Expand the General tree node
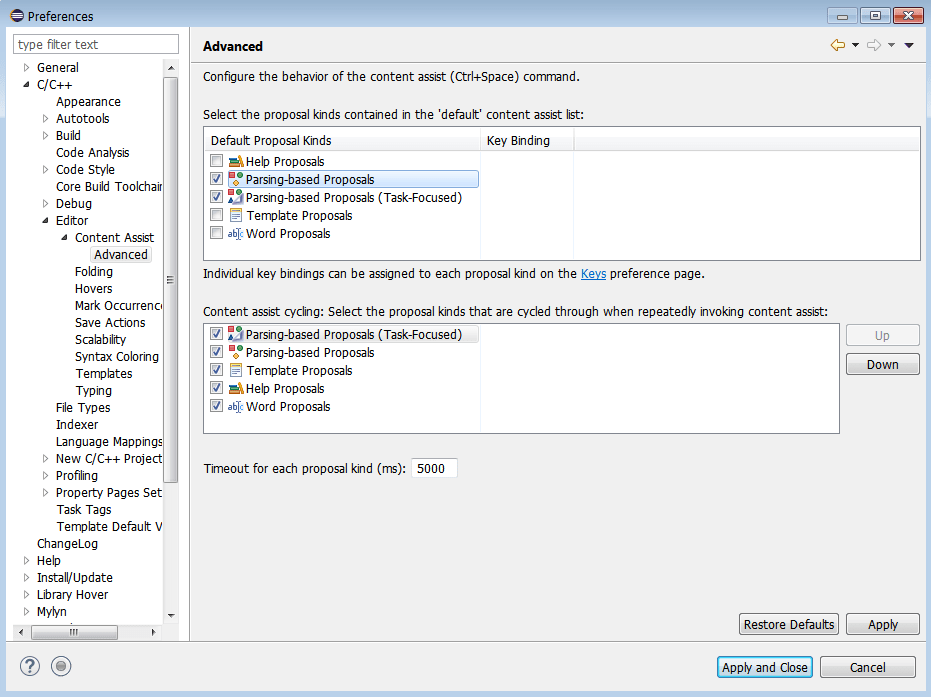 (x=25, y=67)
